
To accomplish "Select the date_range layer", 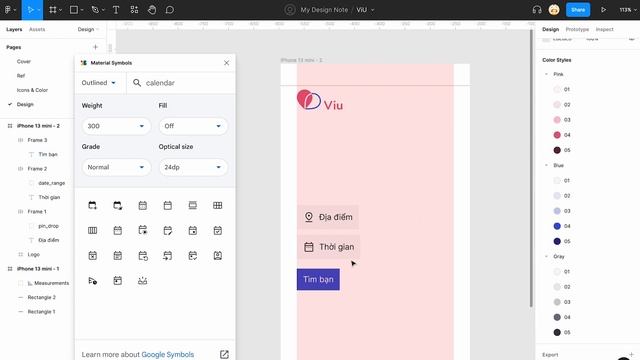I will coord(51,183).
